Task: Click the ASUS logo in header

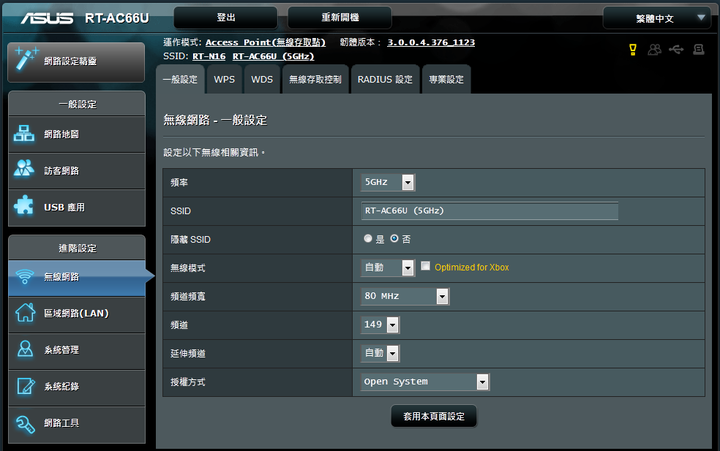Action: [47, 18]
